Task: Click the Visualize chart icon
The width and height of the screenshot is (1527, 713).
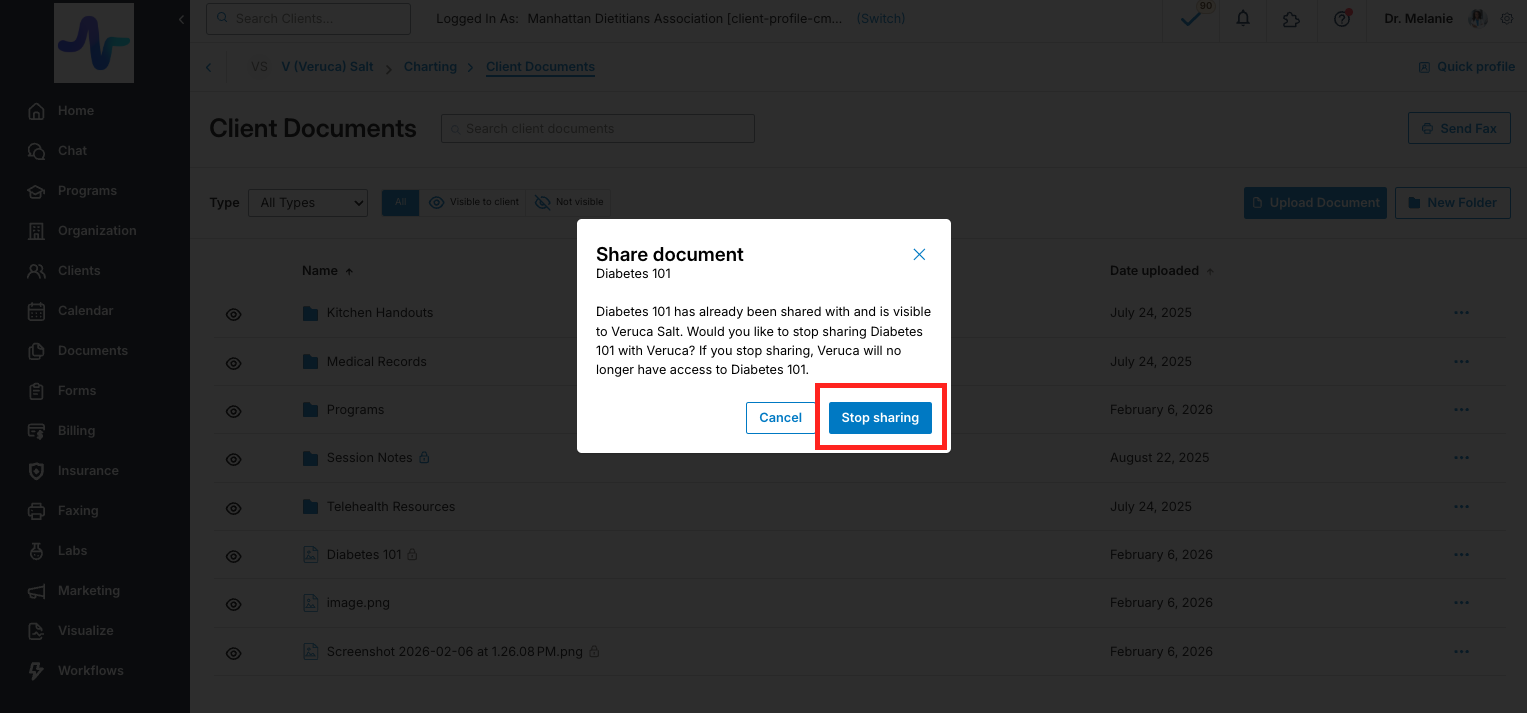Action: click(37, 631)
